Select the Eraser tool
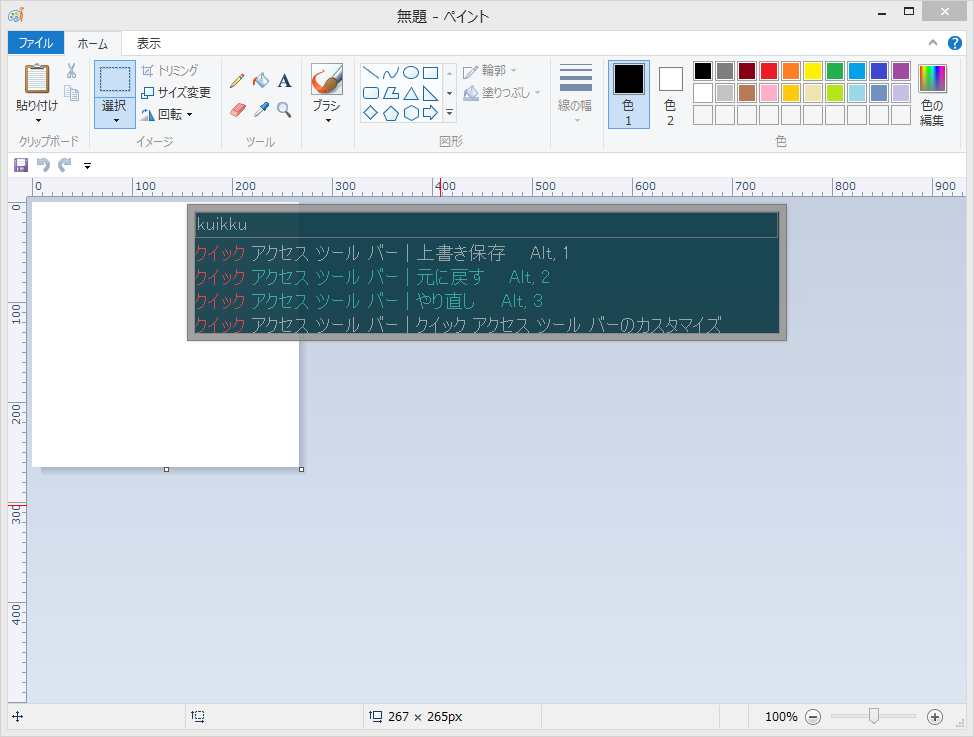Image resolution: width=974 pixels, height=737 pixels. click(x=237, y=108)
